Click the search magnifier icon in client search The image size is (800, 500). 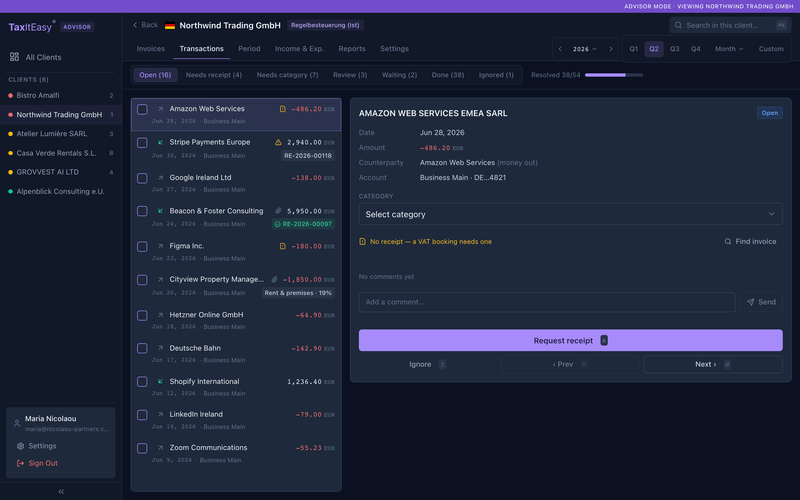[678, 25]
